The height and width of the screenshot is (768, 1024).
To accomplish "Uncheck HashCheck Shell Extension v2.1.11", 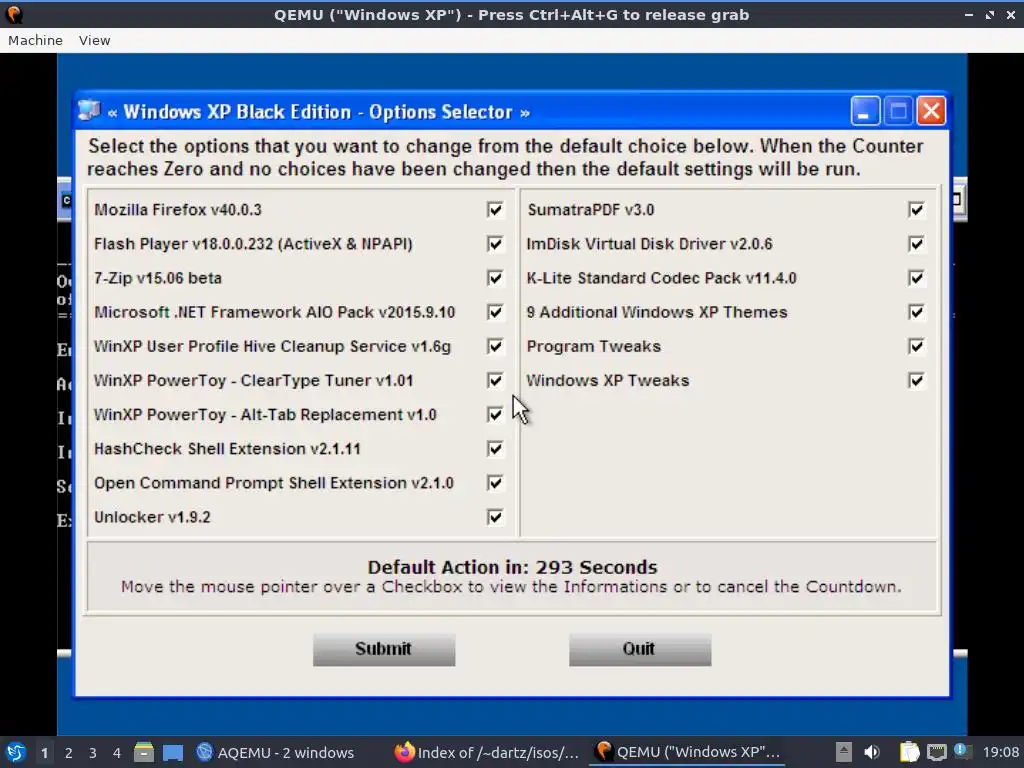I will point(495,449).
